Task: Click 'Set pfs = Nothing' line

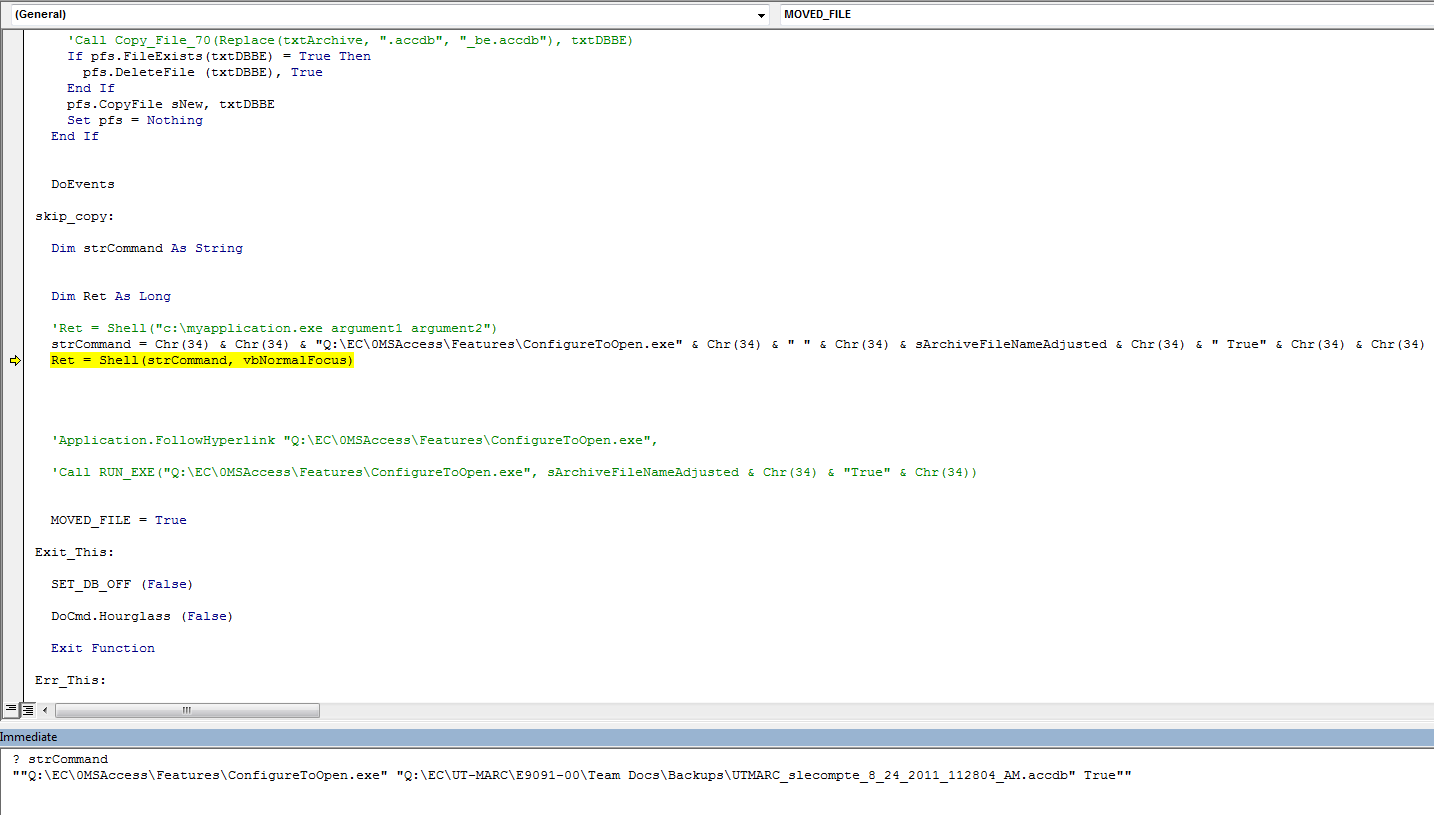Action: pyautogui.click(x=135, y=120)
